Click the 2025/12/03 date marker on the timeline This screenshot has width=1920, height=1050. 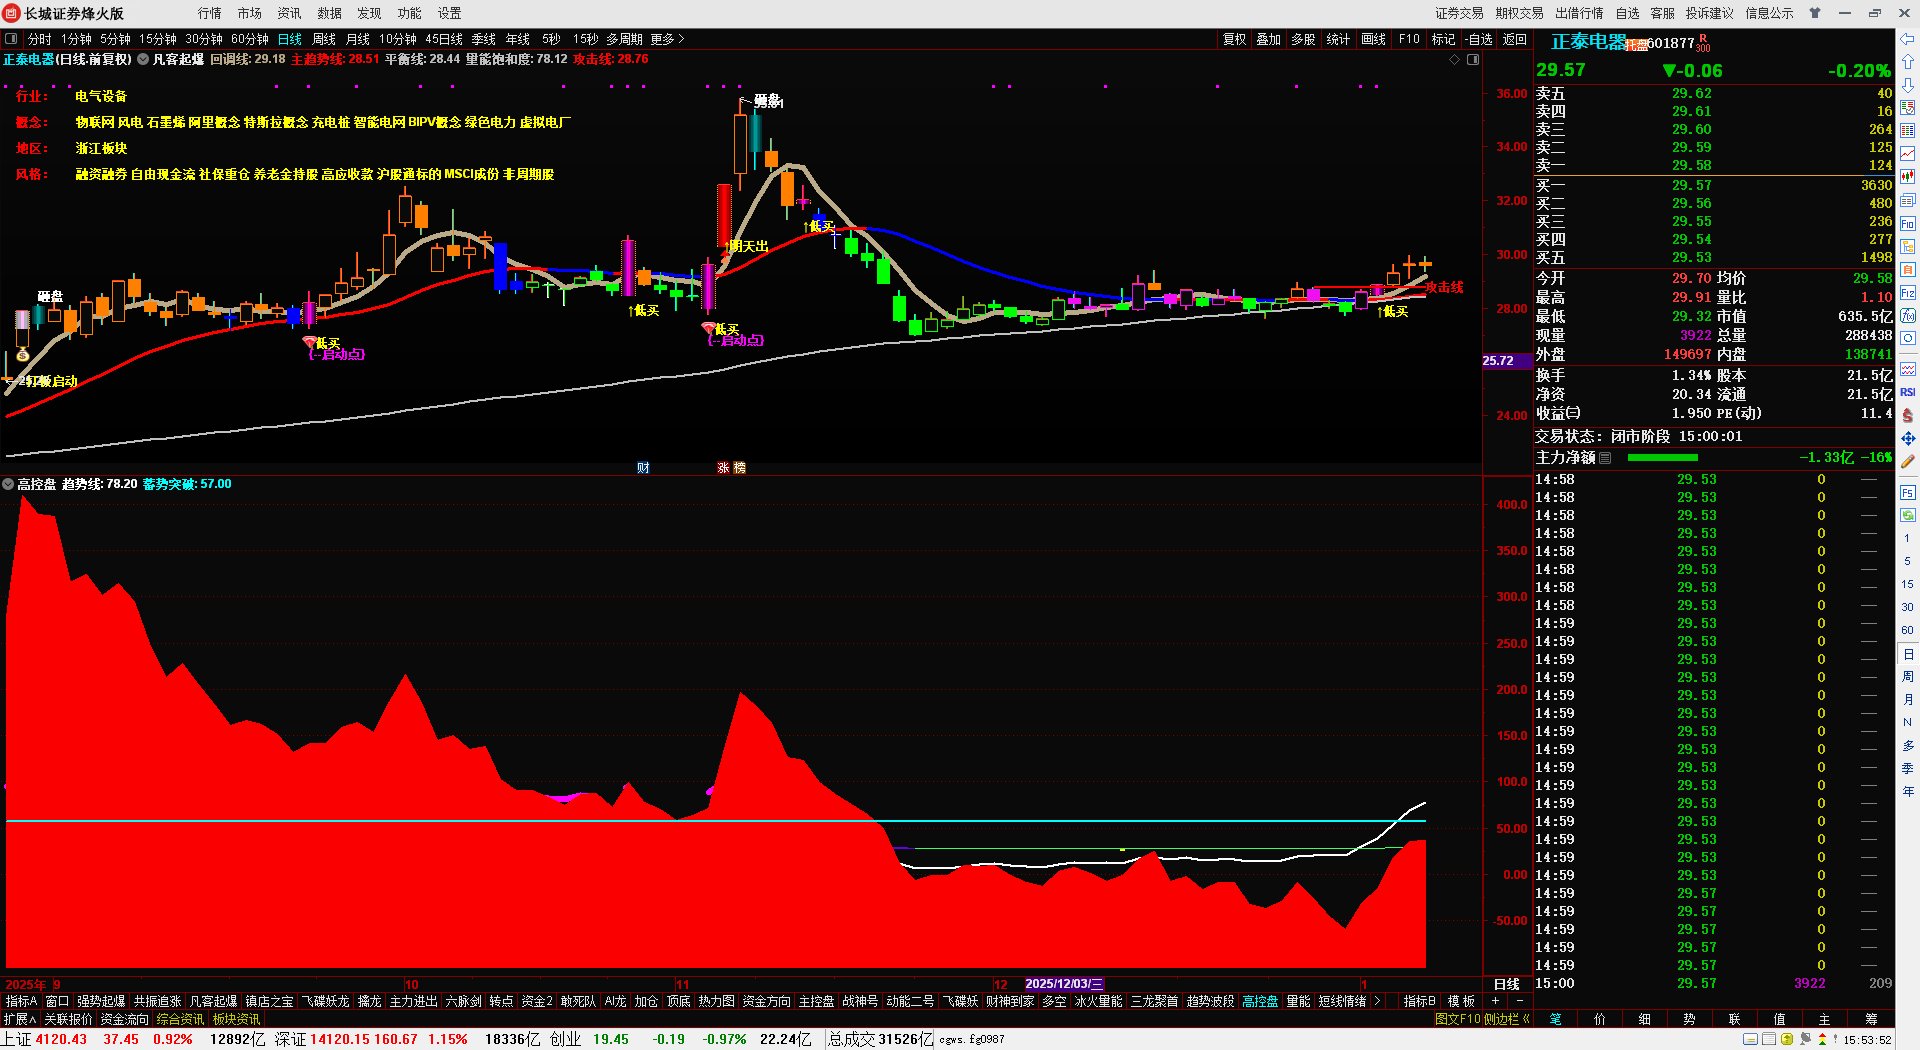pos(1064,984)
